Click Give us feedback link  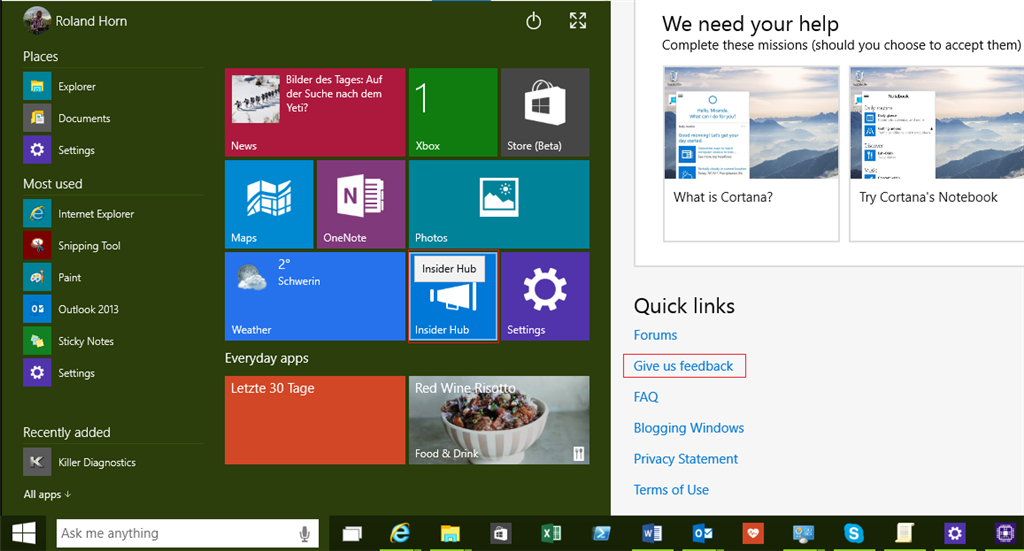coord(683,366)
